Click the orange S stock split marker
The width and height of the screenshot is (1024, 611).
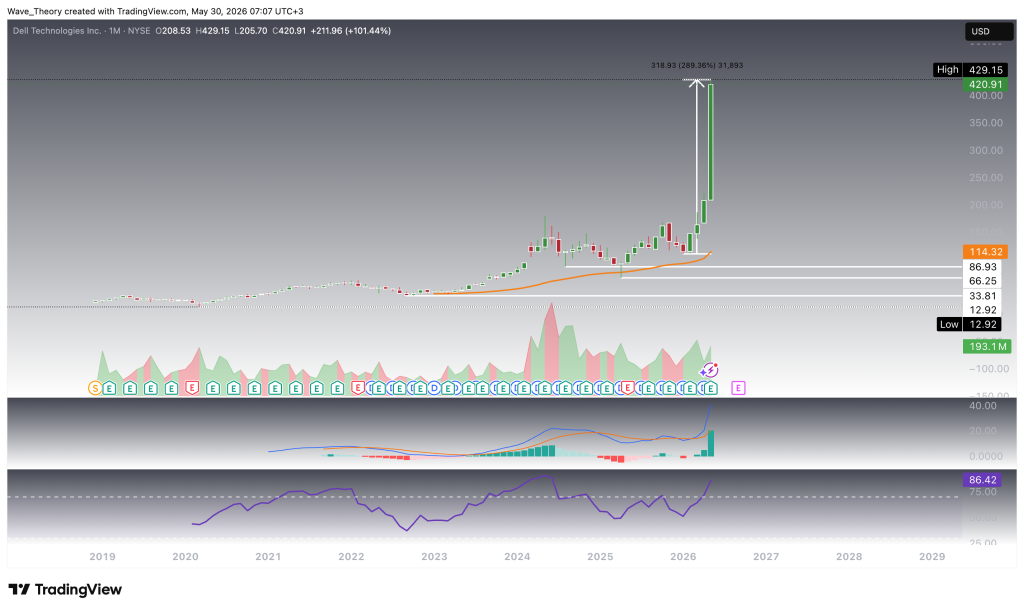pos(95,388)
